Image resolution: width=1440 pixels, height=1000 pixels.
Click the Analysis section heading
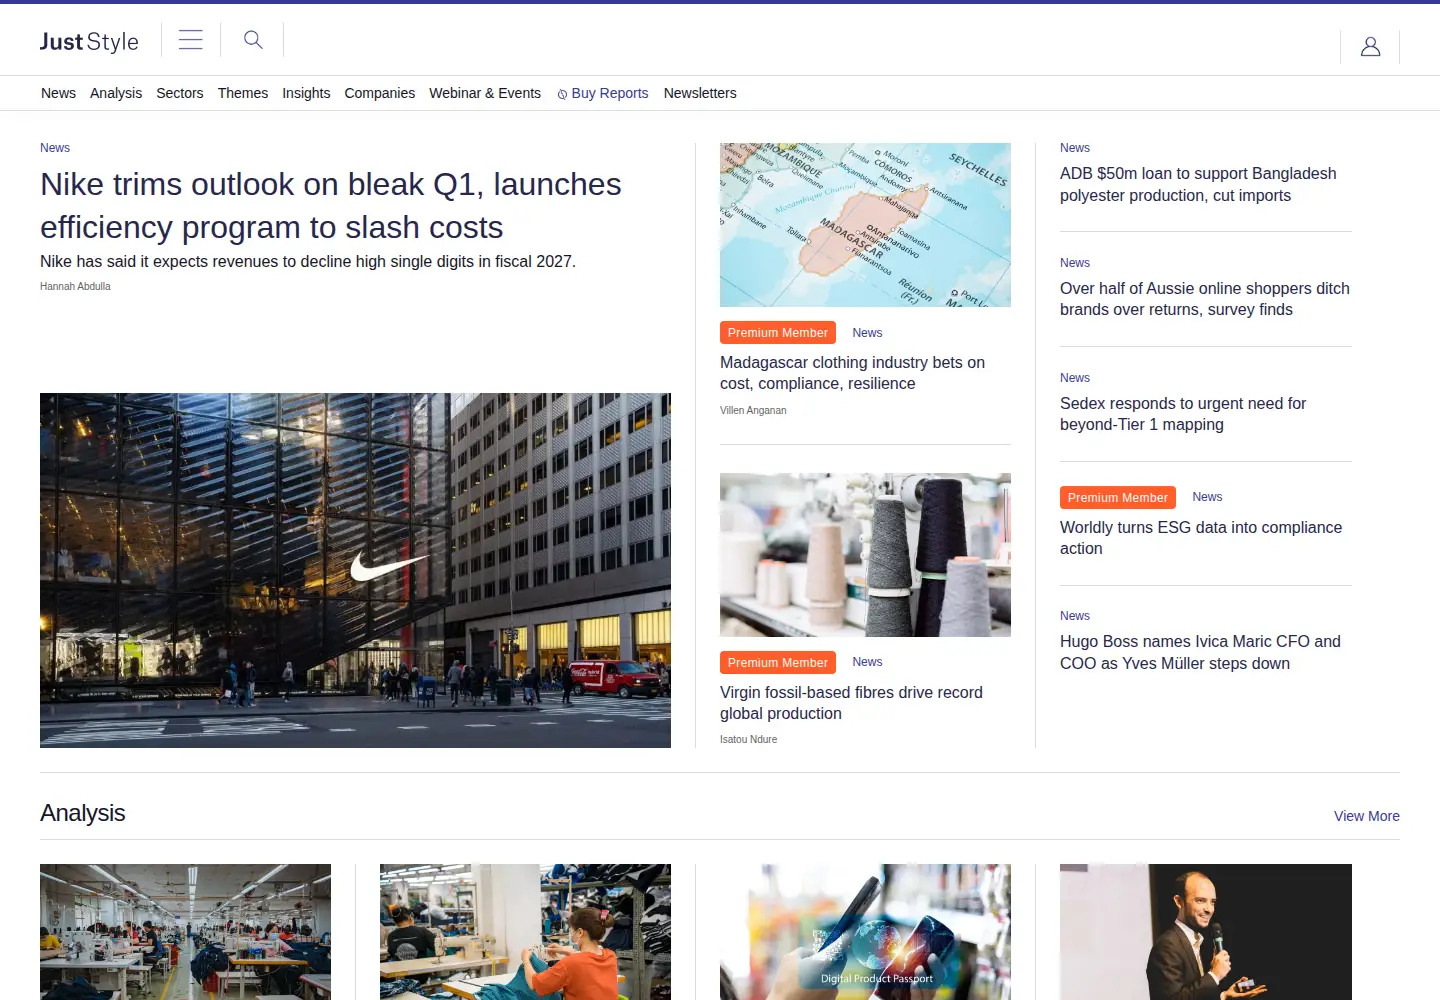83,813
